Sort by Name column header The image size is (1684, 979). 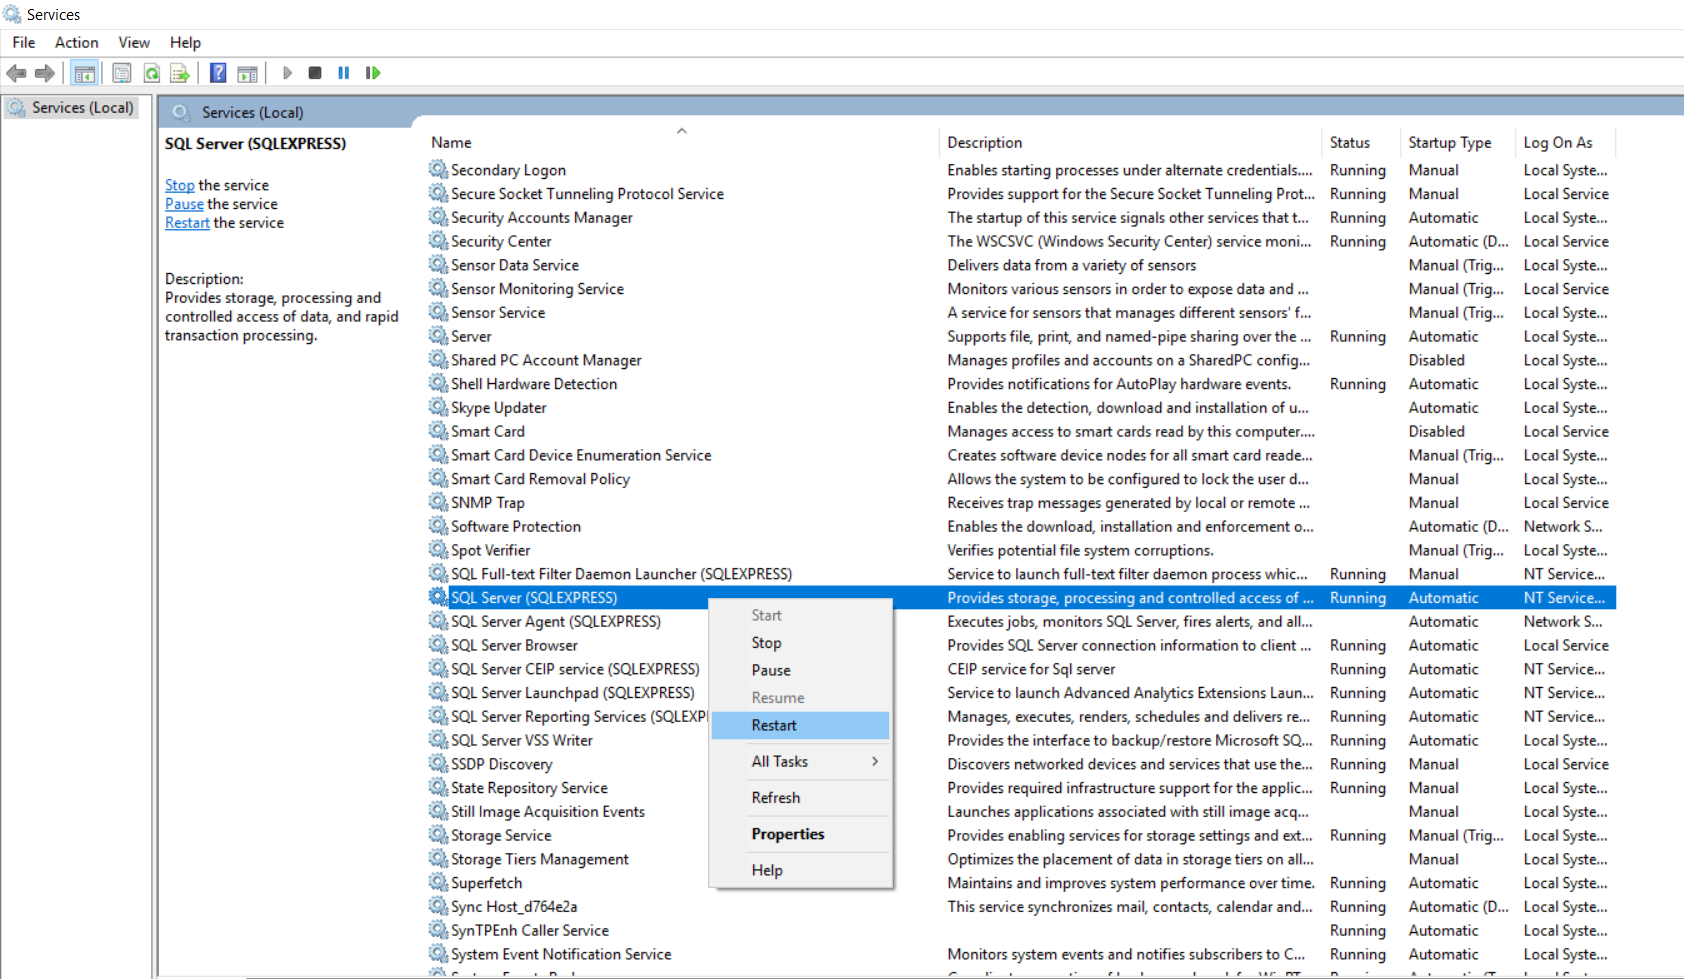tap(682, 142)
